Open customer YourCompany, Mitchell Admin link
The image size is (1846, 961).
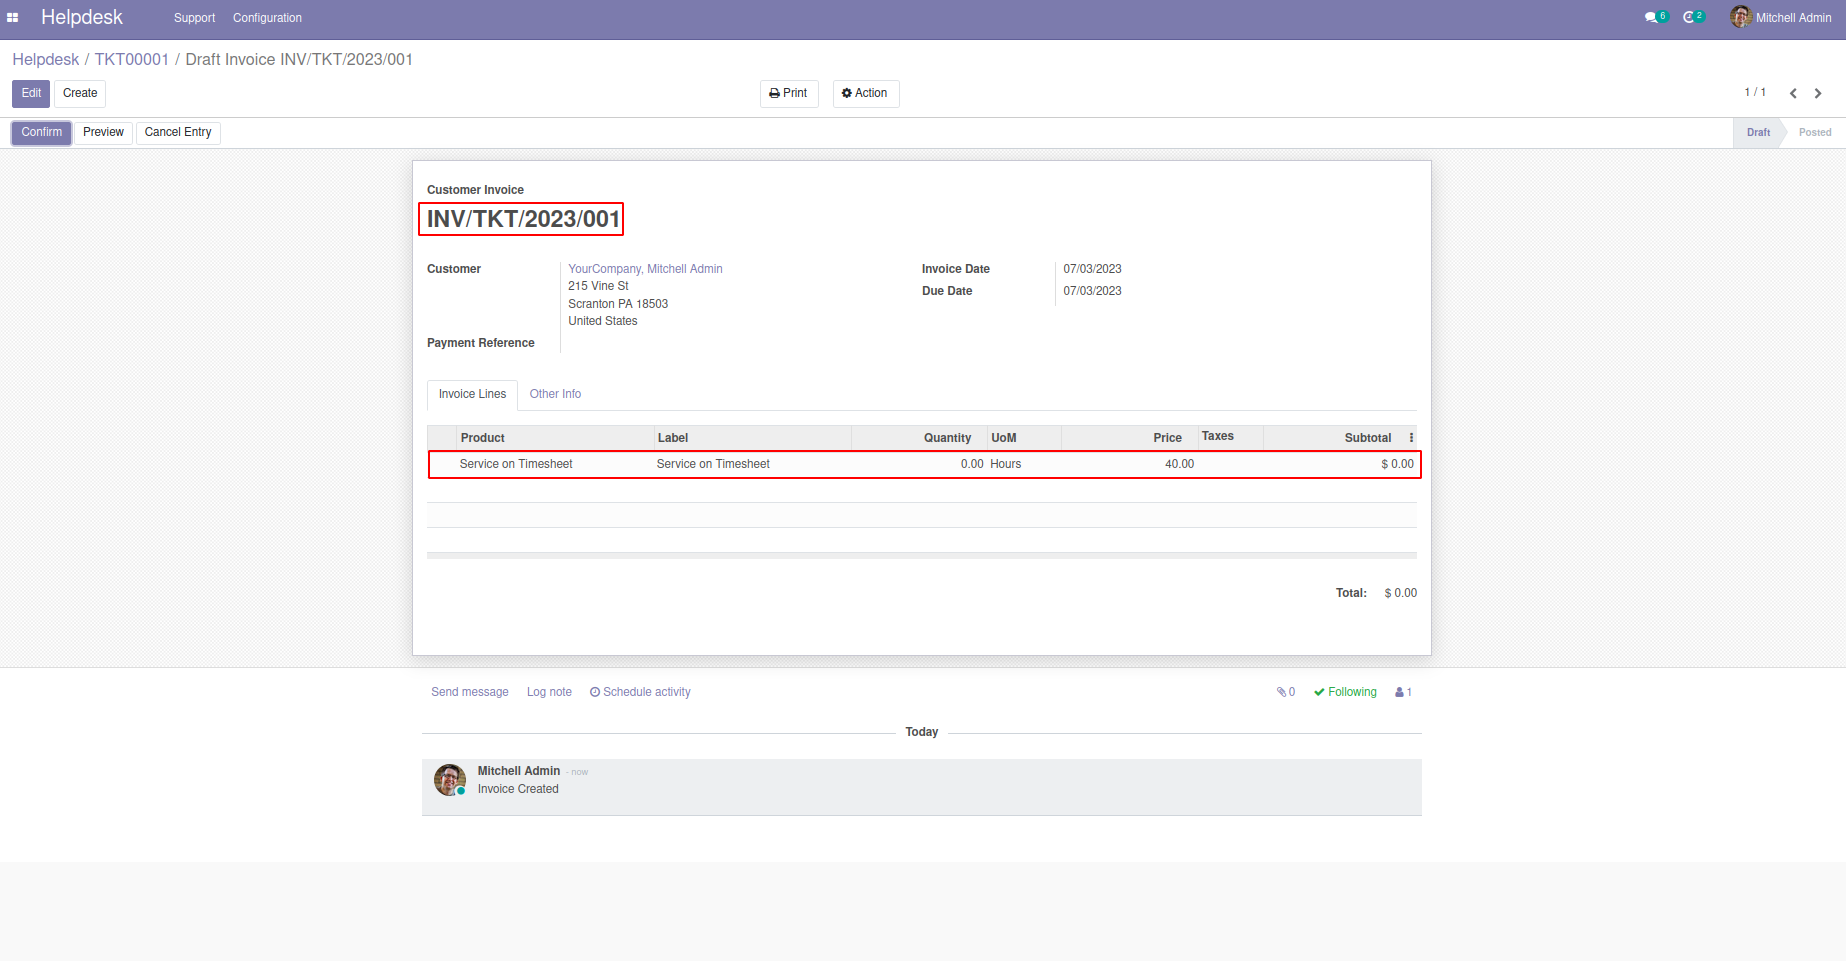point(645,269)
